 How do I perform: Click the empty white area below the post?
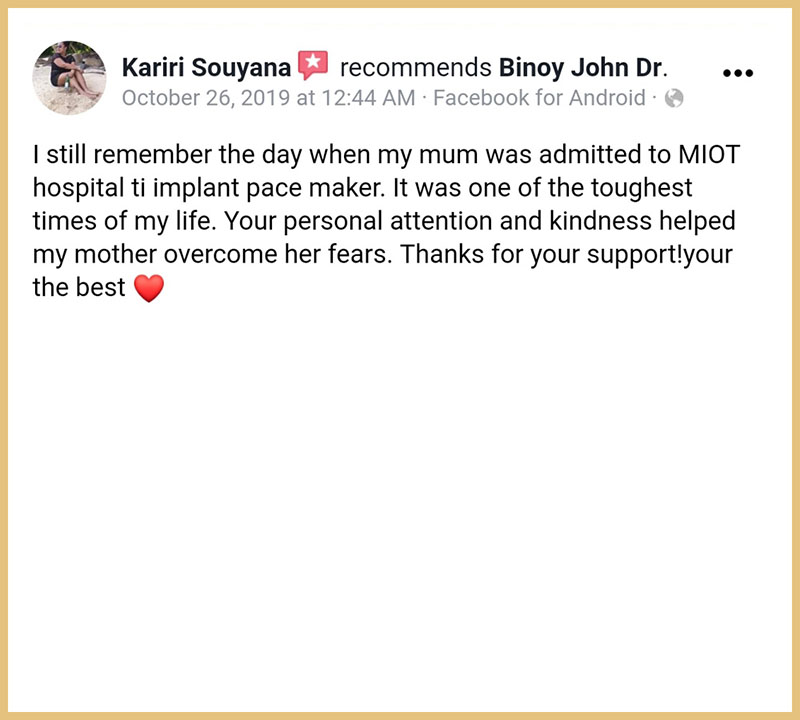pos(400,500)
